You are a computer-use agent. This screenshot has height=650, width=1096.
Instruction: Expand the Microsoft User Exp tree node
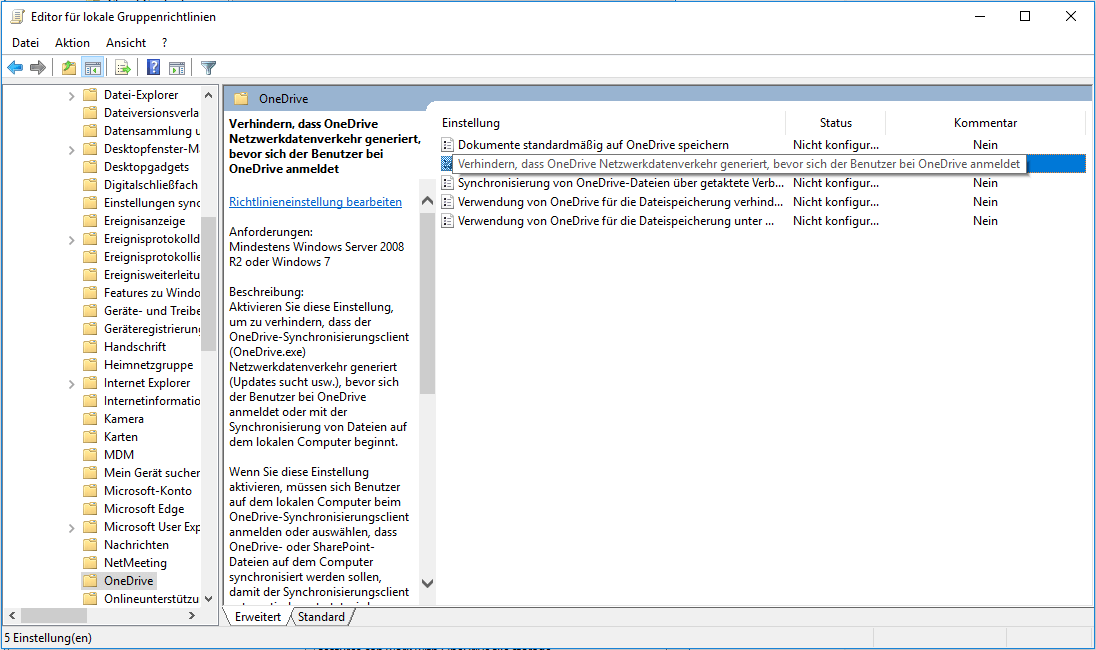[71, 528]
